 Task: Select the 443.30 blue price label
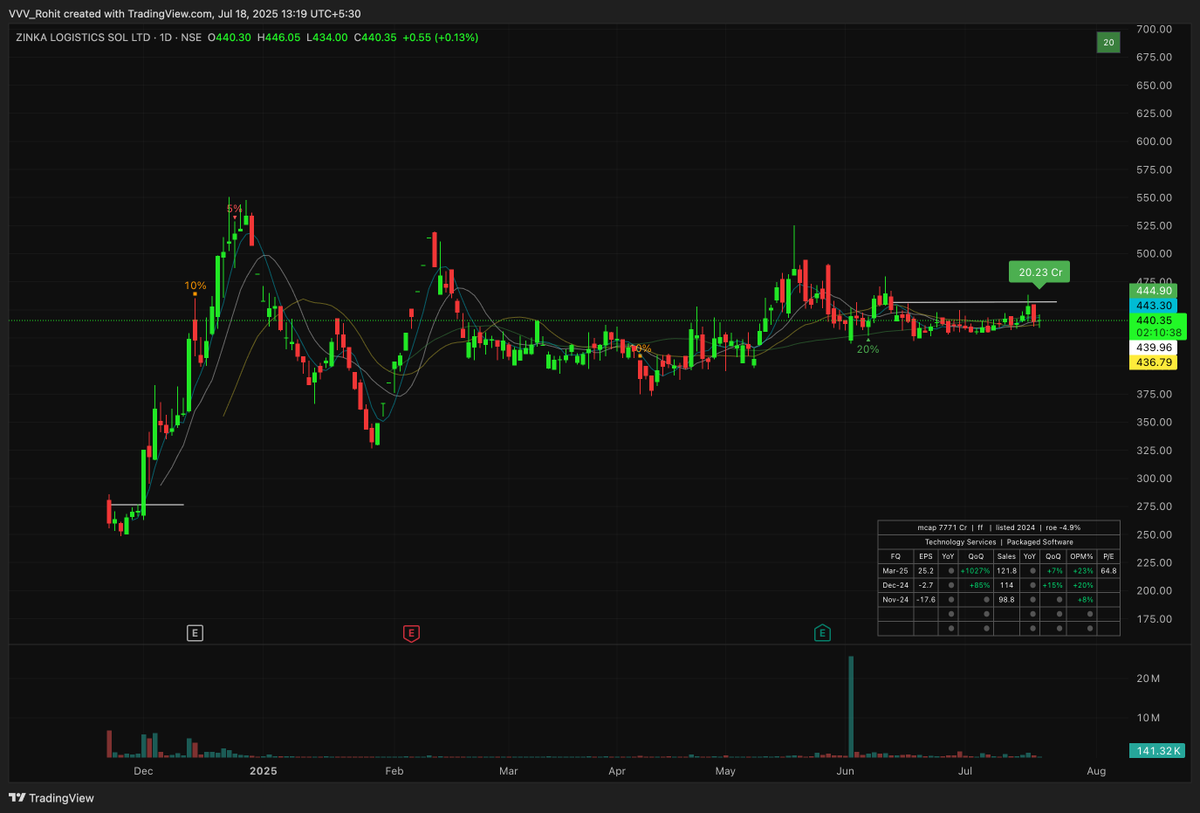pos(1153,305)
